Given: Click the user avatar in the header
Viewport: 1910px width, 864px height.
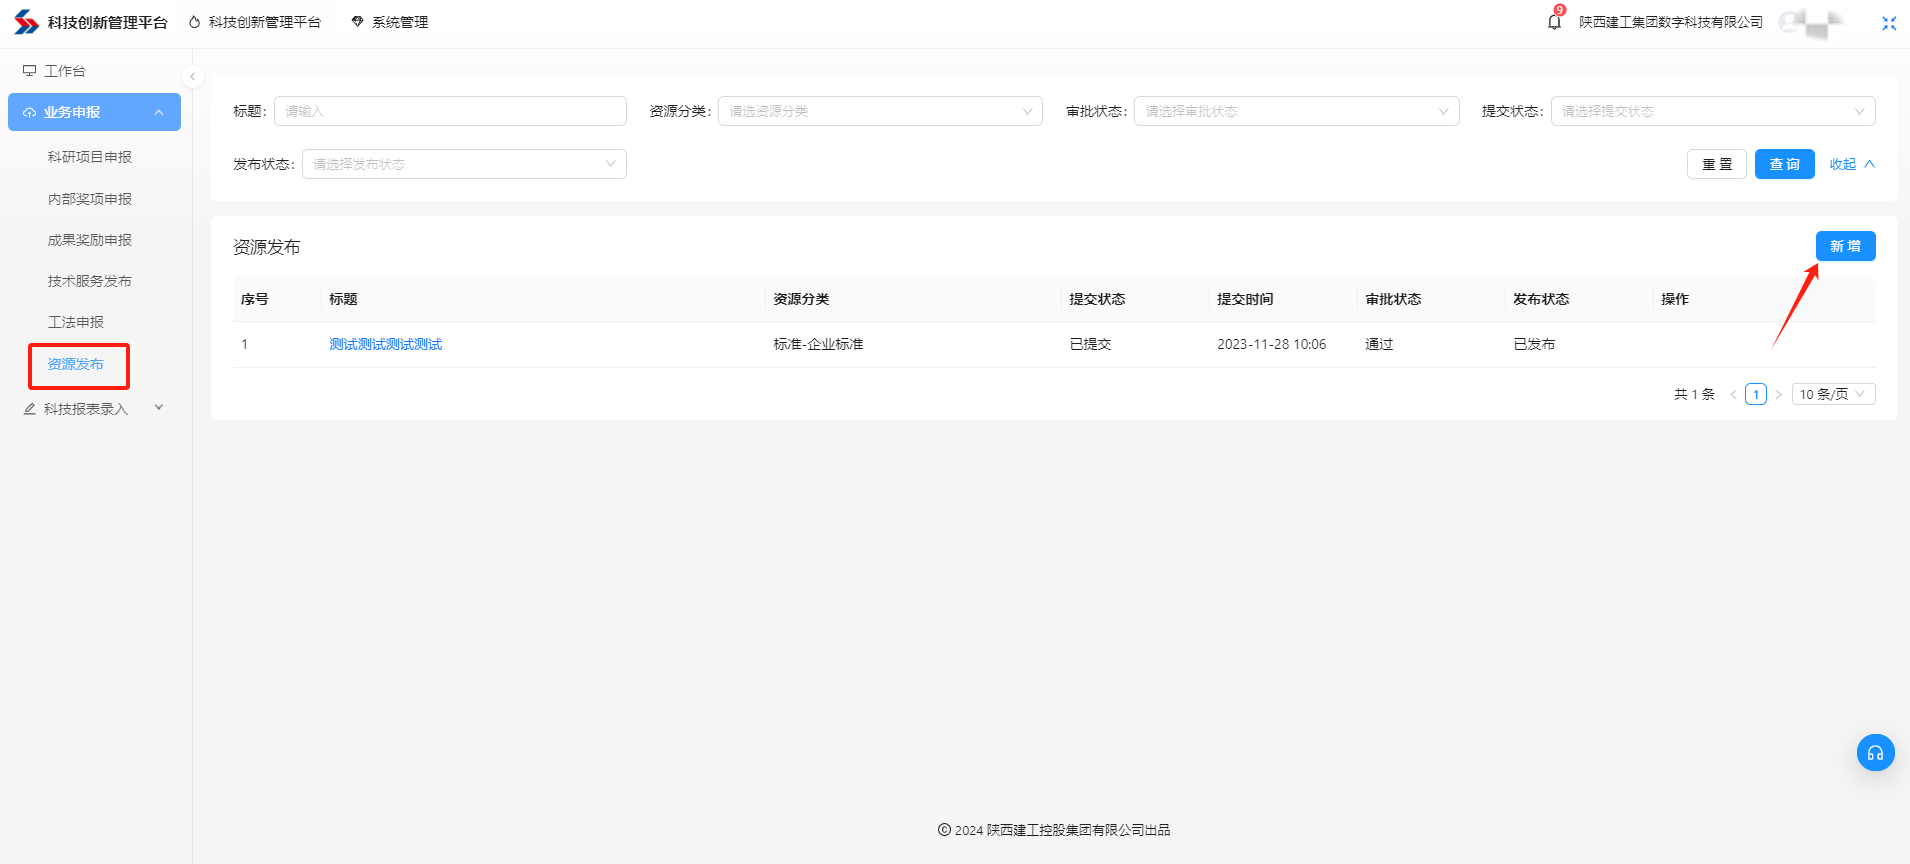Looking at the screenshot, I should [1811, 22].
